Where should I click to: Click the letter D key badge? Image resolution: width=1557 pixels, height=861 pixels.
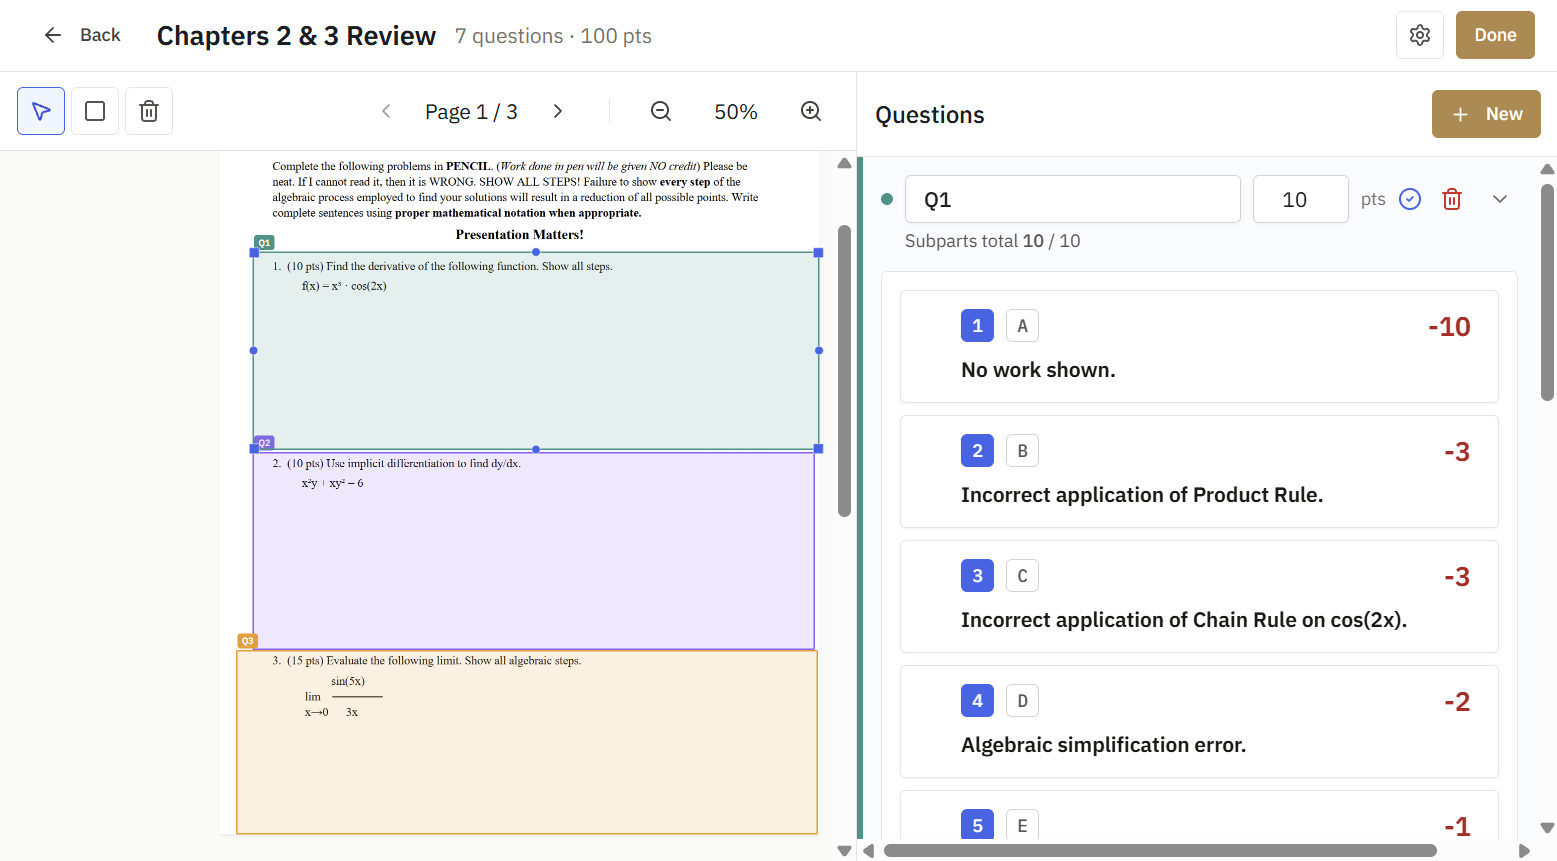click(1022, 701)
